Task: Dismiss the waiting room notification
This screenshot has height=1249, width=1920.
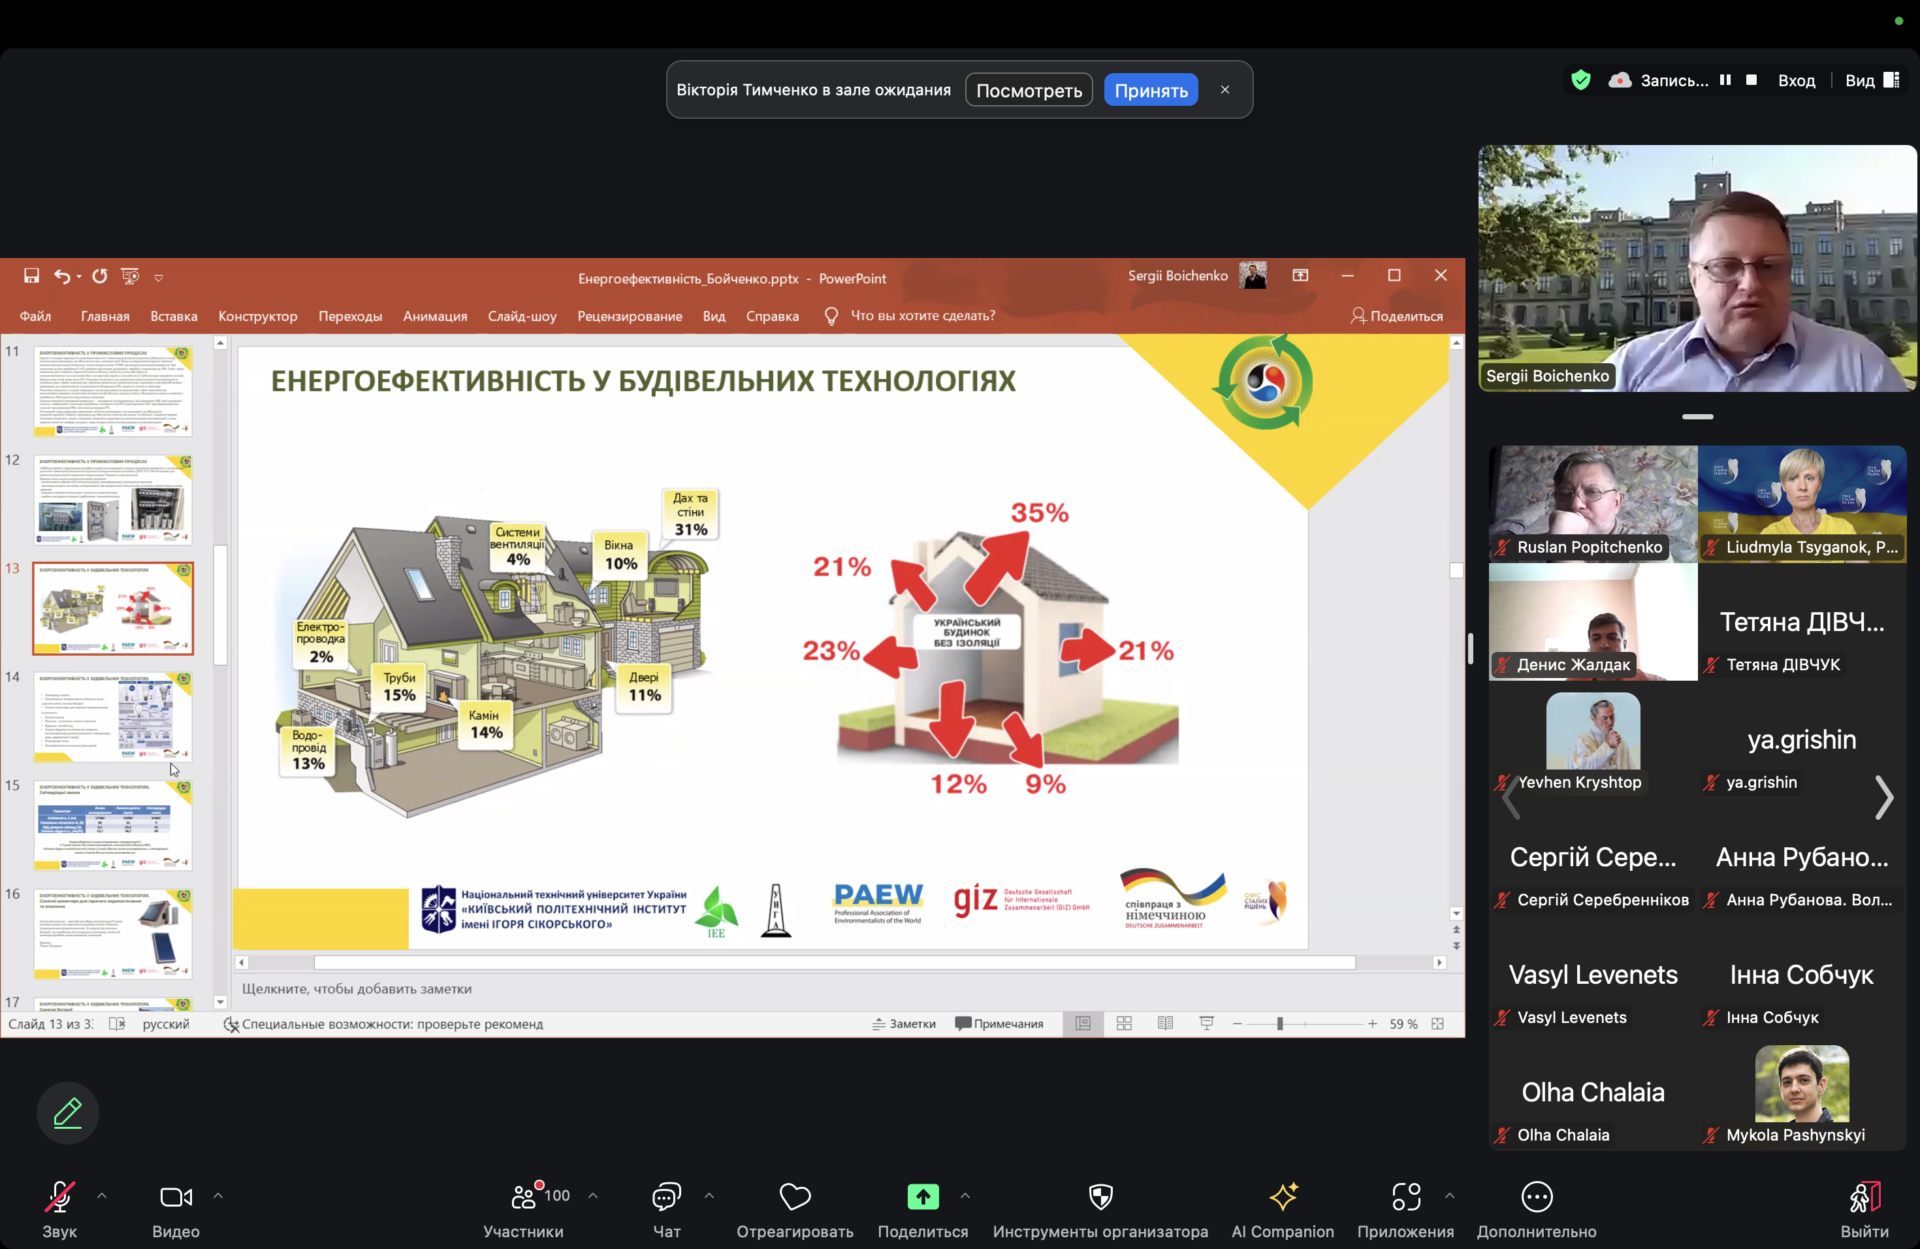Action: point(1225,90)
